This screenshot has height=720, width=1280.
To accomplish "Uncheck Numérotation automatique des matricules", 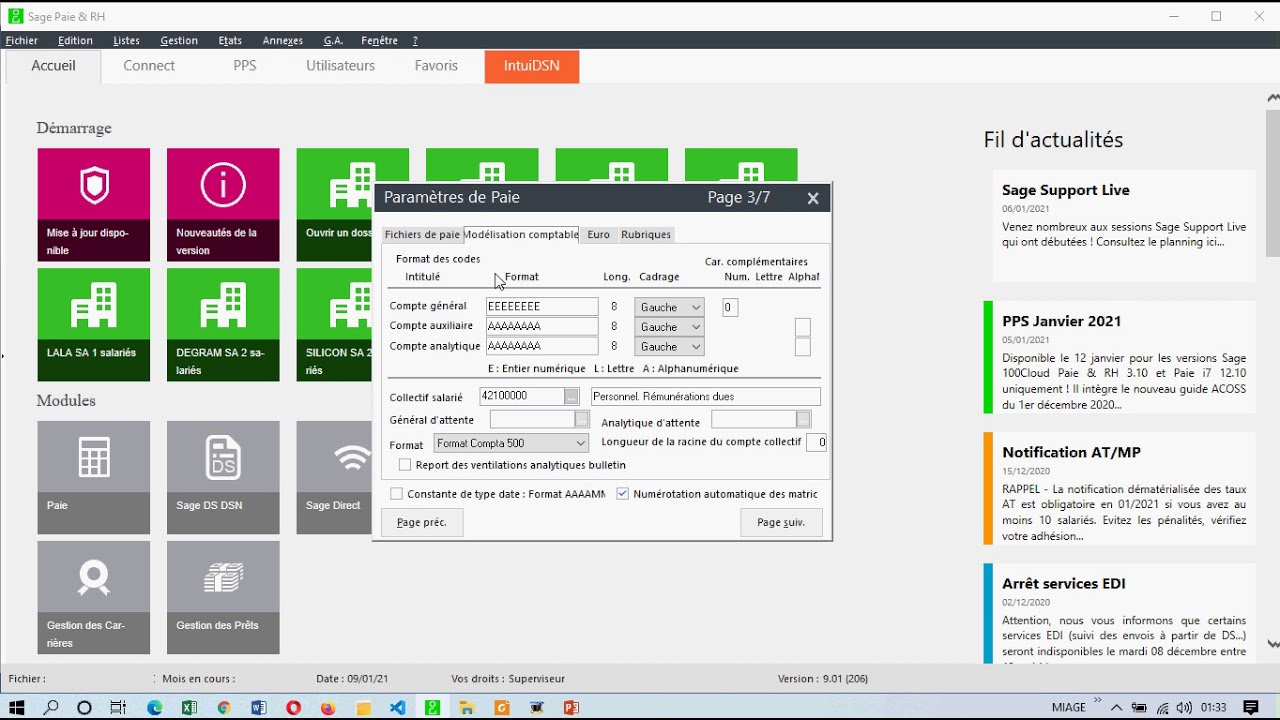I will 623,494.
